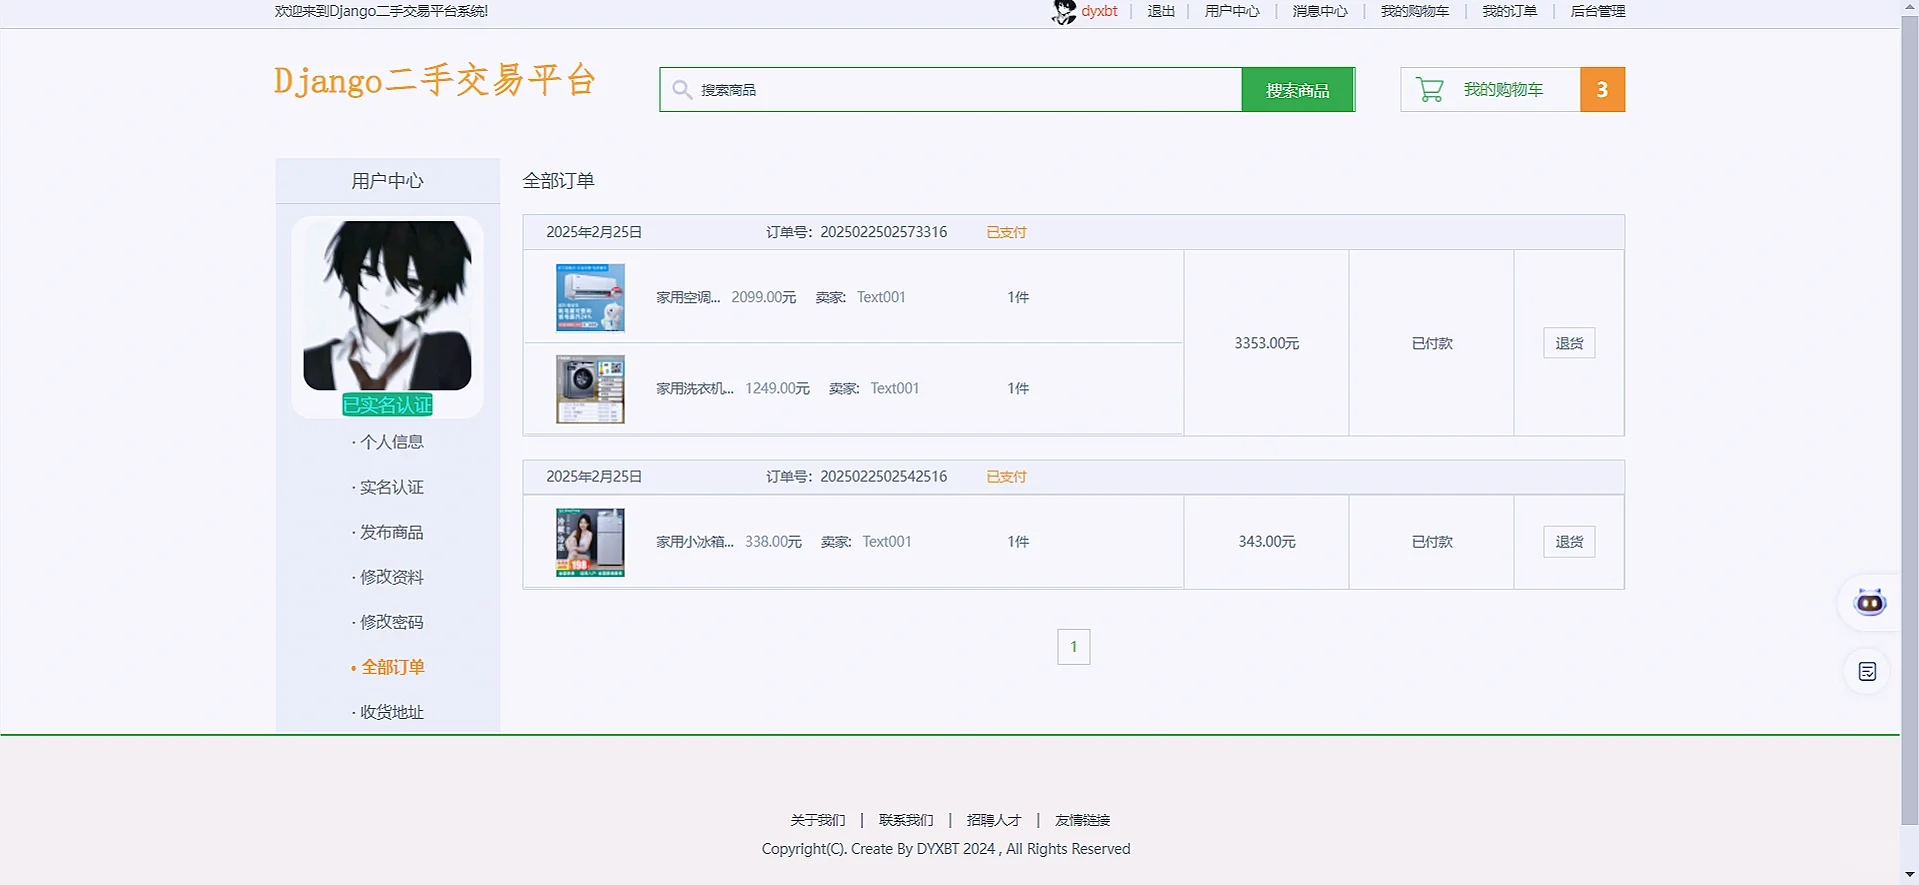Click the small dyxbt avatar icon
The image size is (1919, 885).
pos(1064,12)
